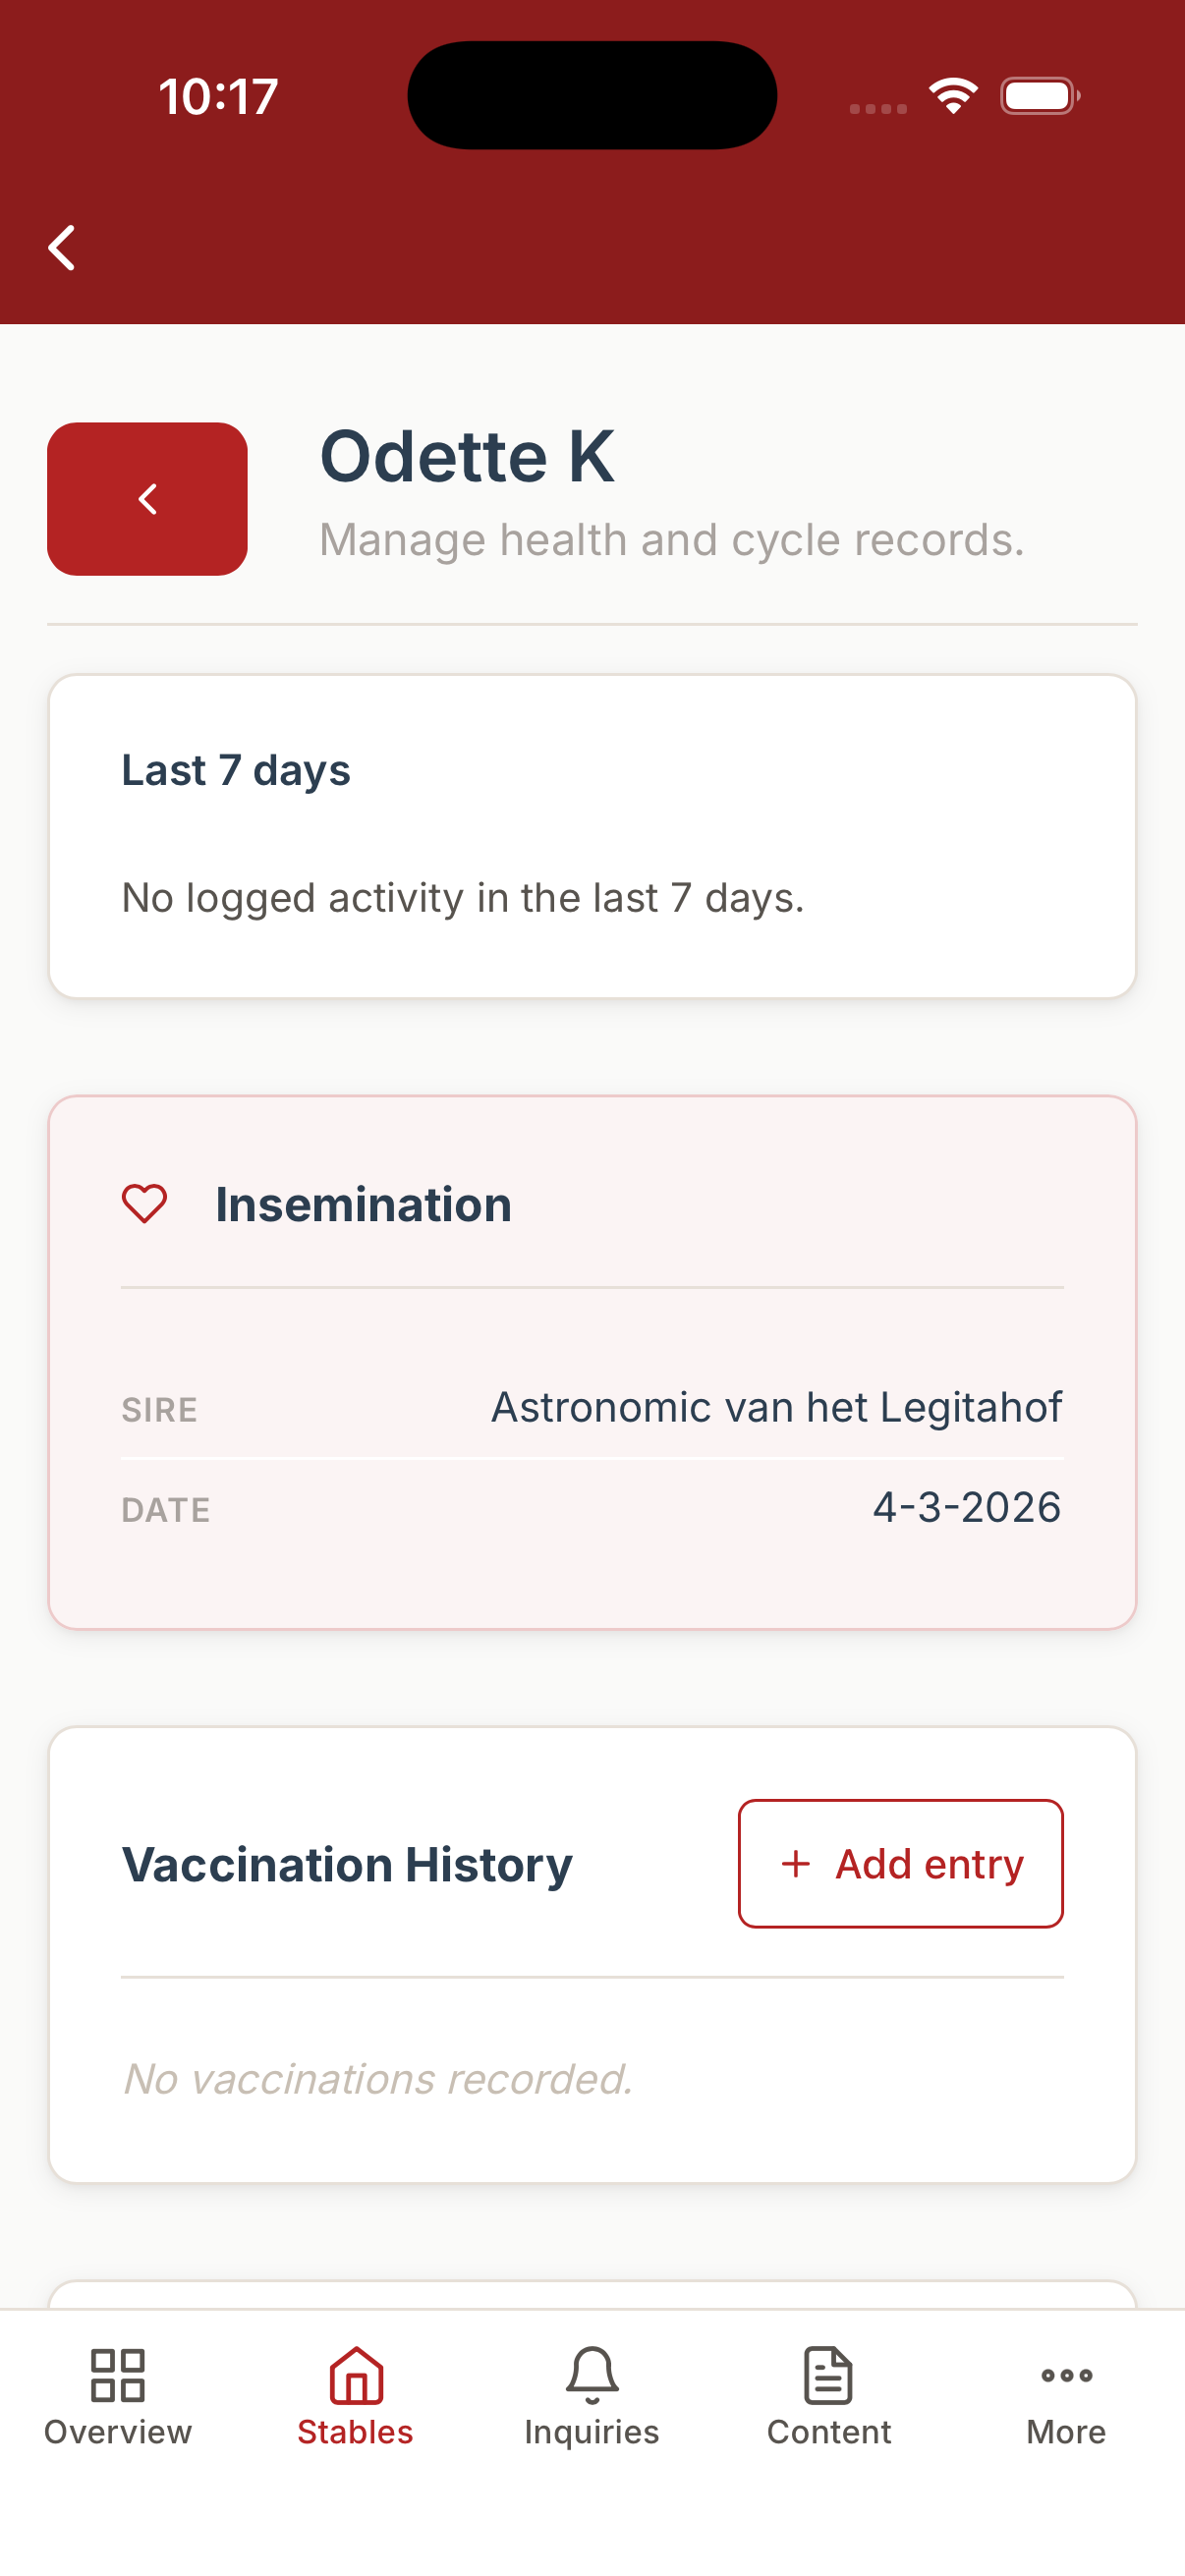Tap the Inquiries bell icon
1185x2576 pixels.
[x=592, y=2375]
